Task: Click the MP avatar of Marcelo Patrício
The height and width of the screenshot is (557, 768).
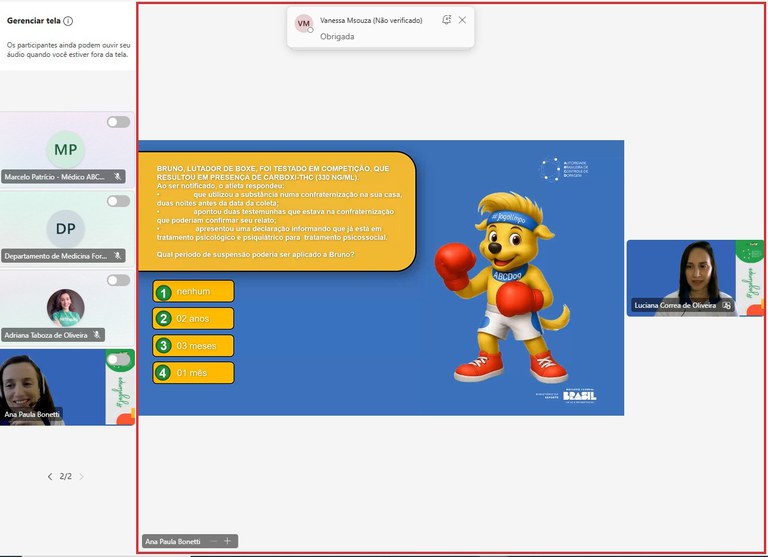Action: (x=66, y=149)
